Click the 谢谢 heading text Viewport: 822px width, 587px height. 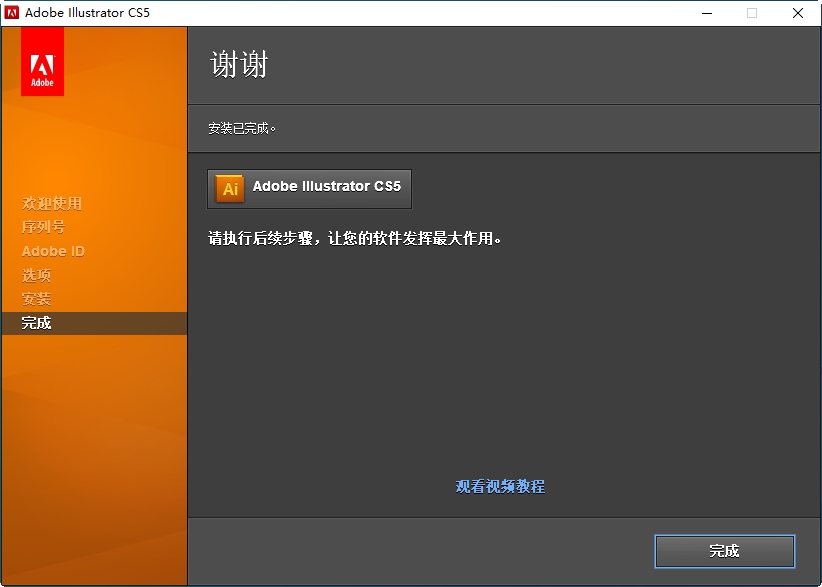pyautogui.click(x=240, y=64)
